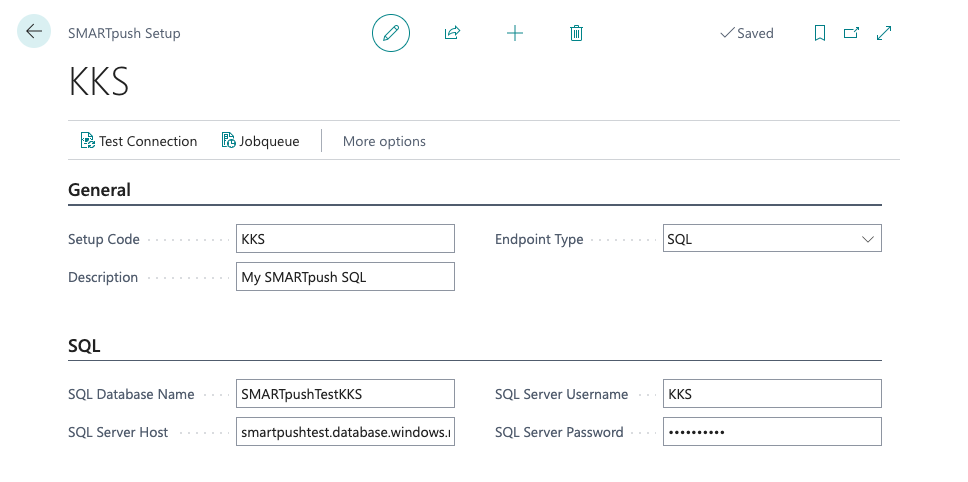Open the share icon
The width and height of the screenshot is (968, 482).
click(452, 33)
